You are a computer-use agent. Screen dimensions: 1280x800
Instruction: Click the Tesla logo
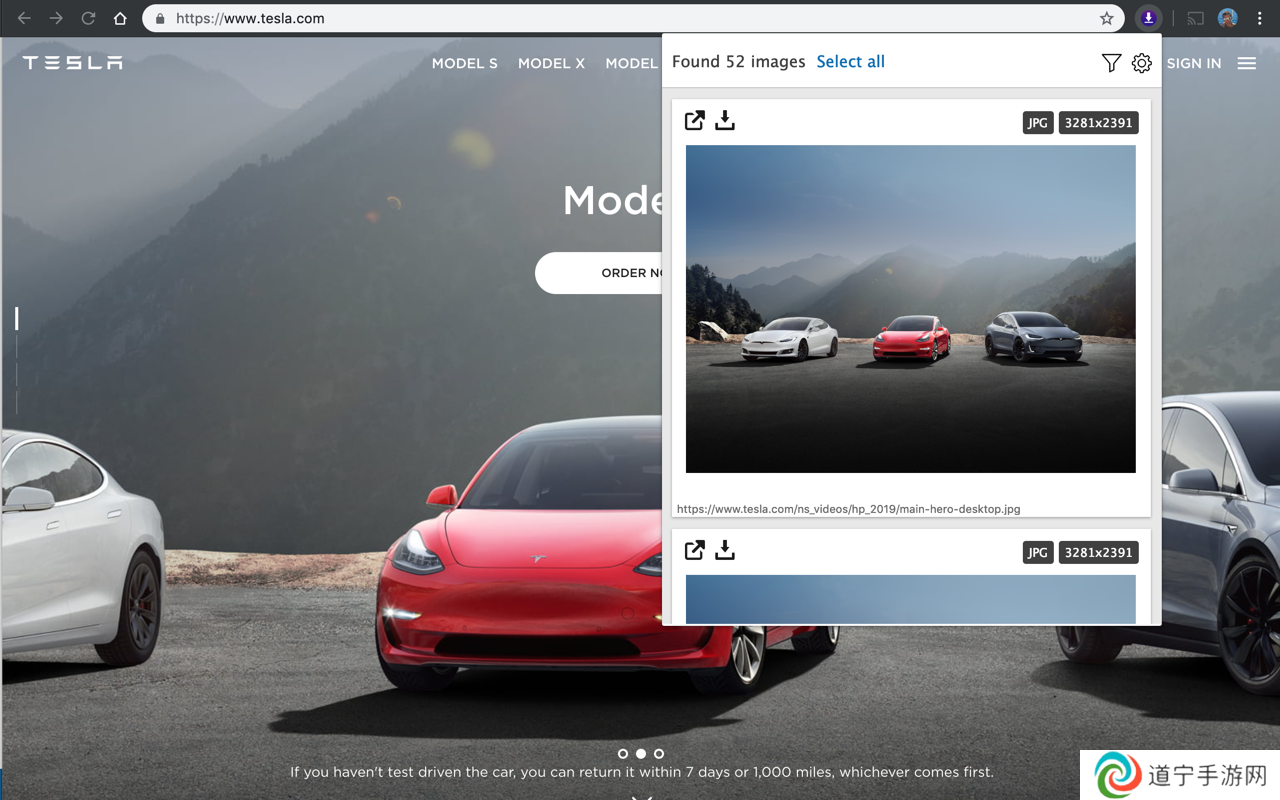click(x=73, y=63)
